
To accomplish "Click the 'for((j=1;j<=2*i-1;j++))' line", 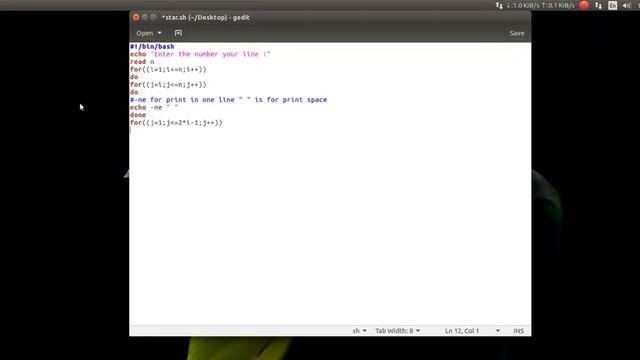I will pyautogui.click(x=176, y=122).
